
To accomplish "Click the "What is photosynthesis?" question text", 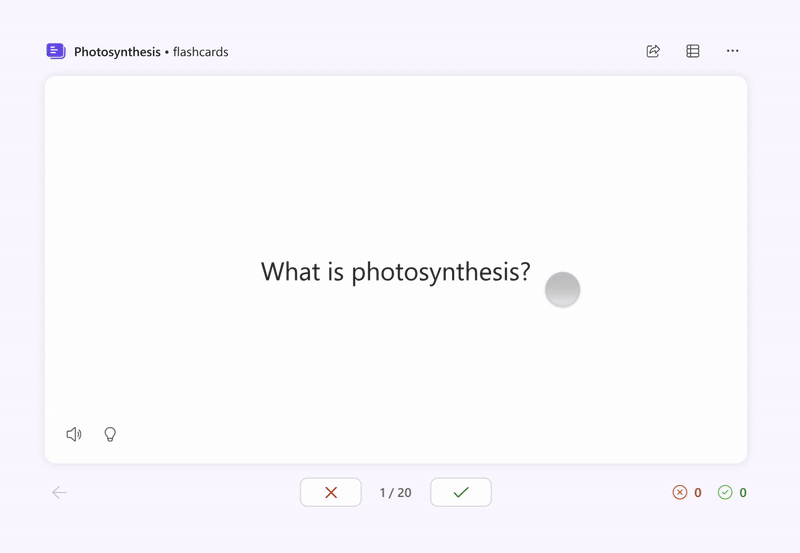I will pyautogui.click(x=395, y=272).
